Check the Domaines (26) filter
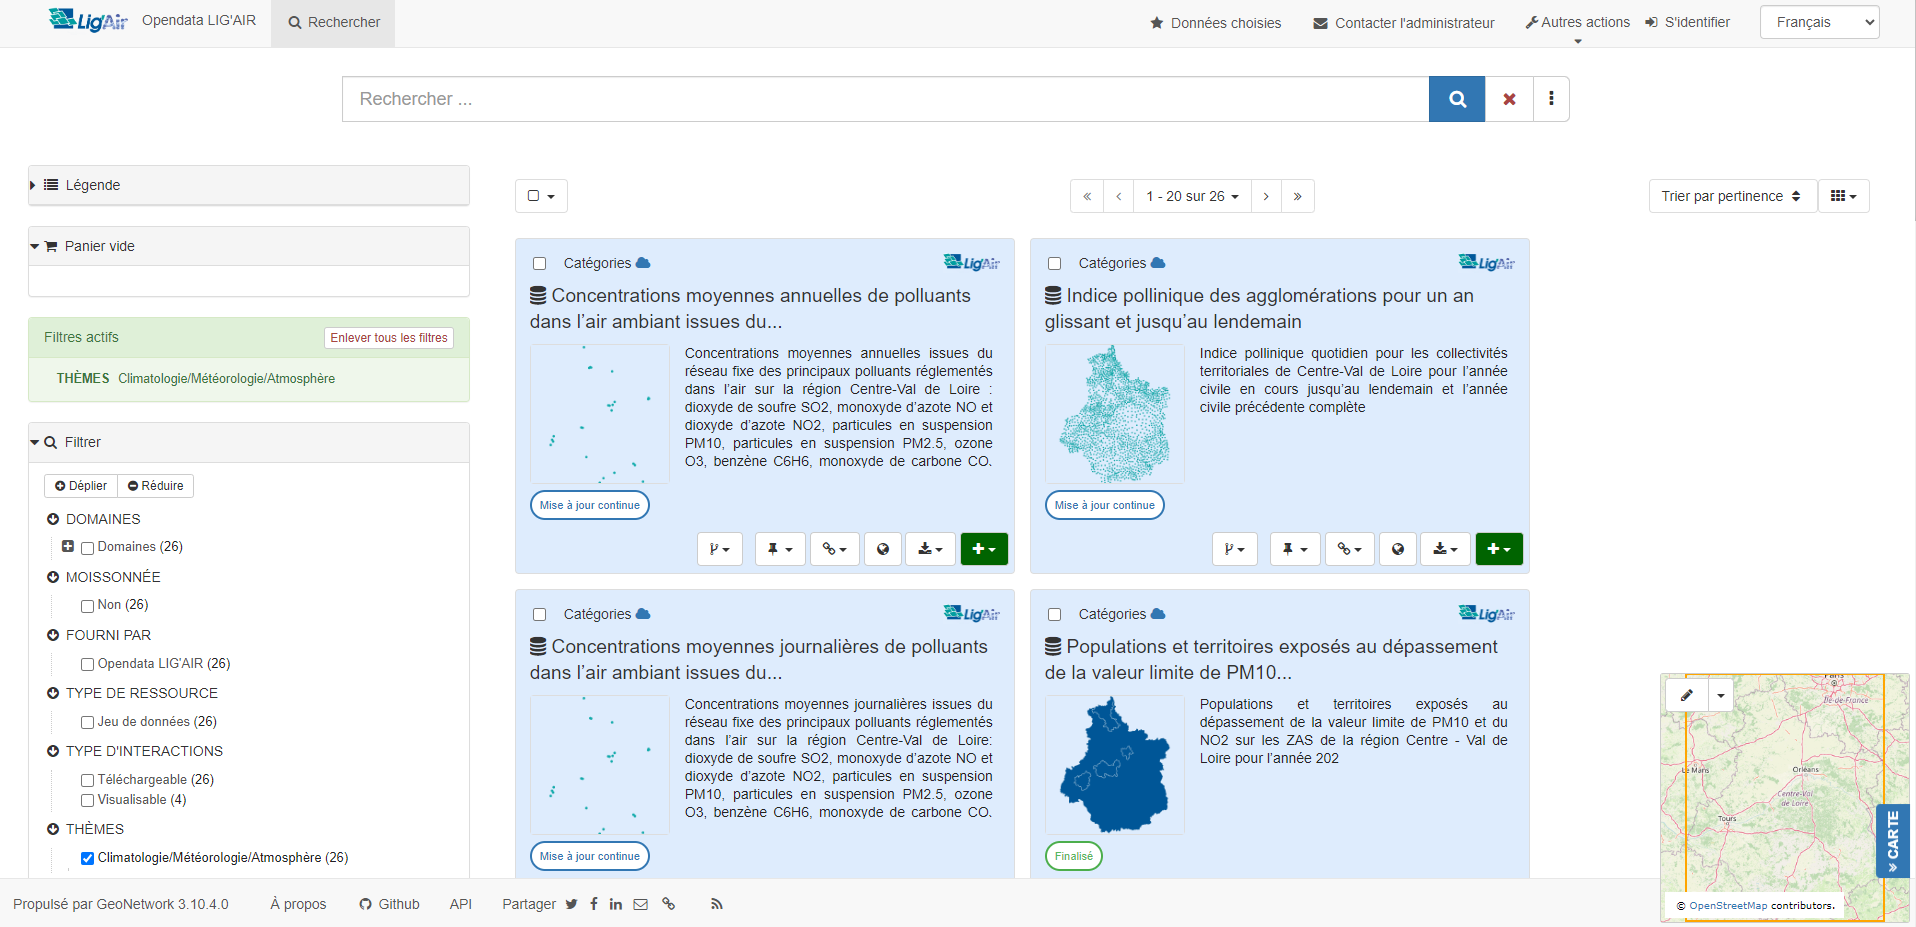 (x=88, y=548)
